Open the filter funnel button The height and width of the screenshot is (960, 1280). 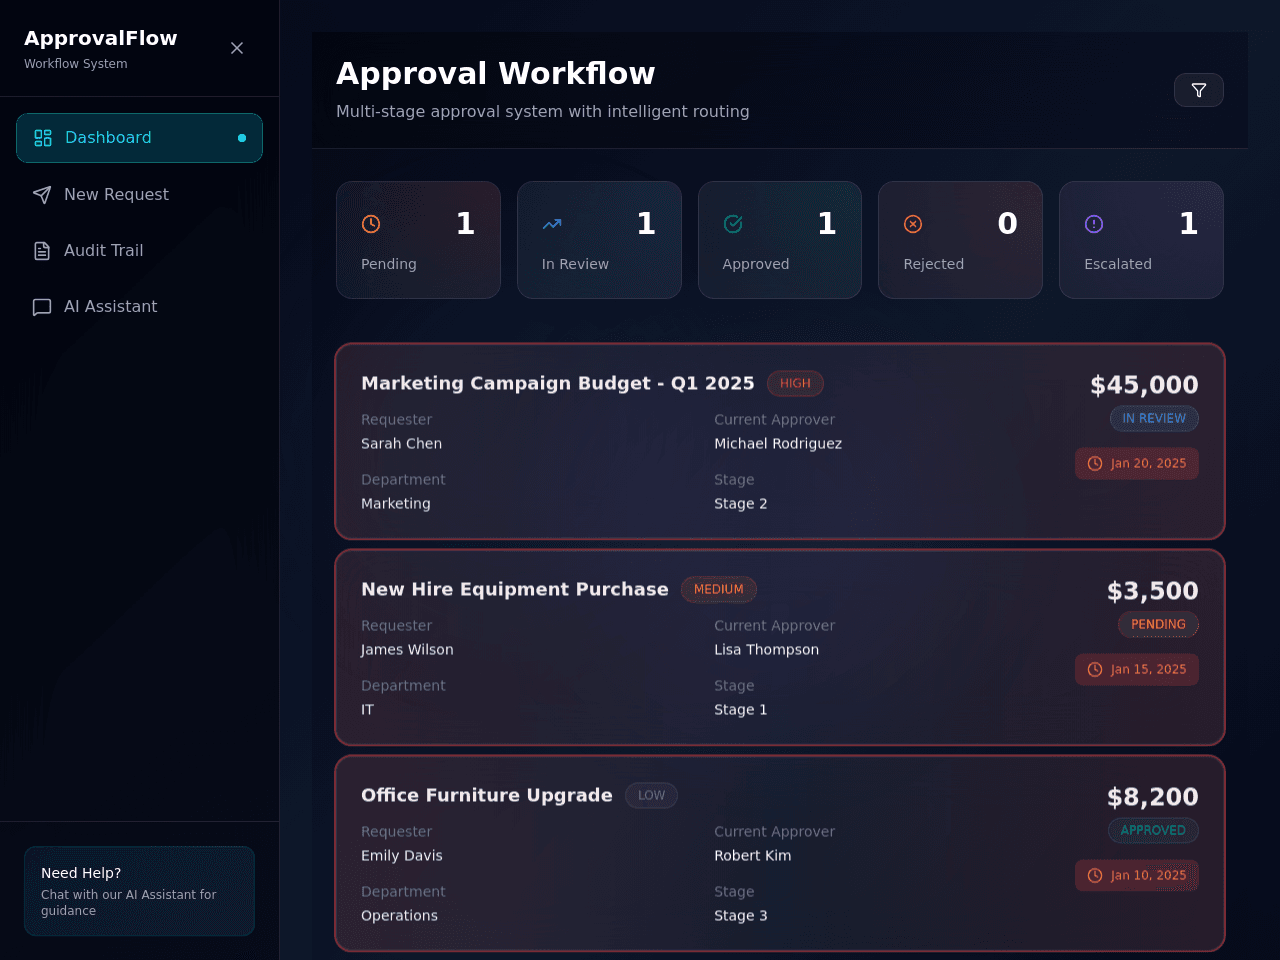(x=1199, y=90)
